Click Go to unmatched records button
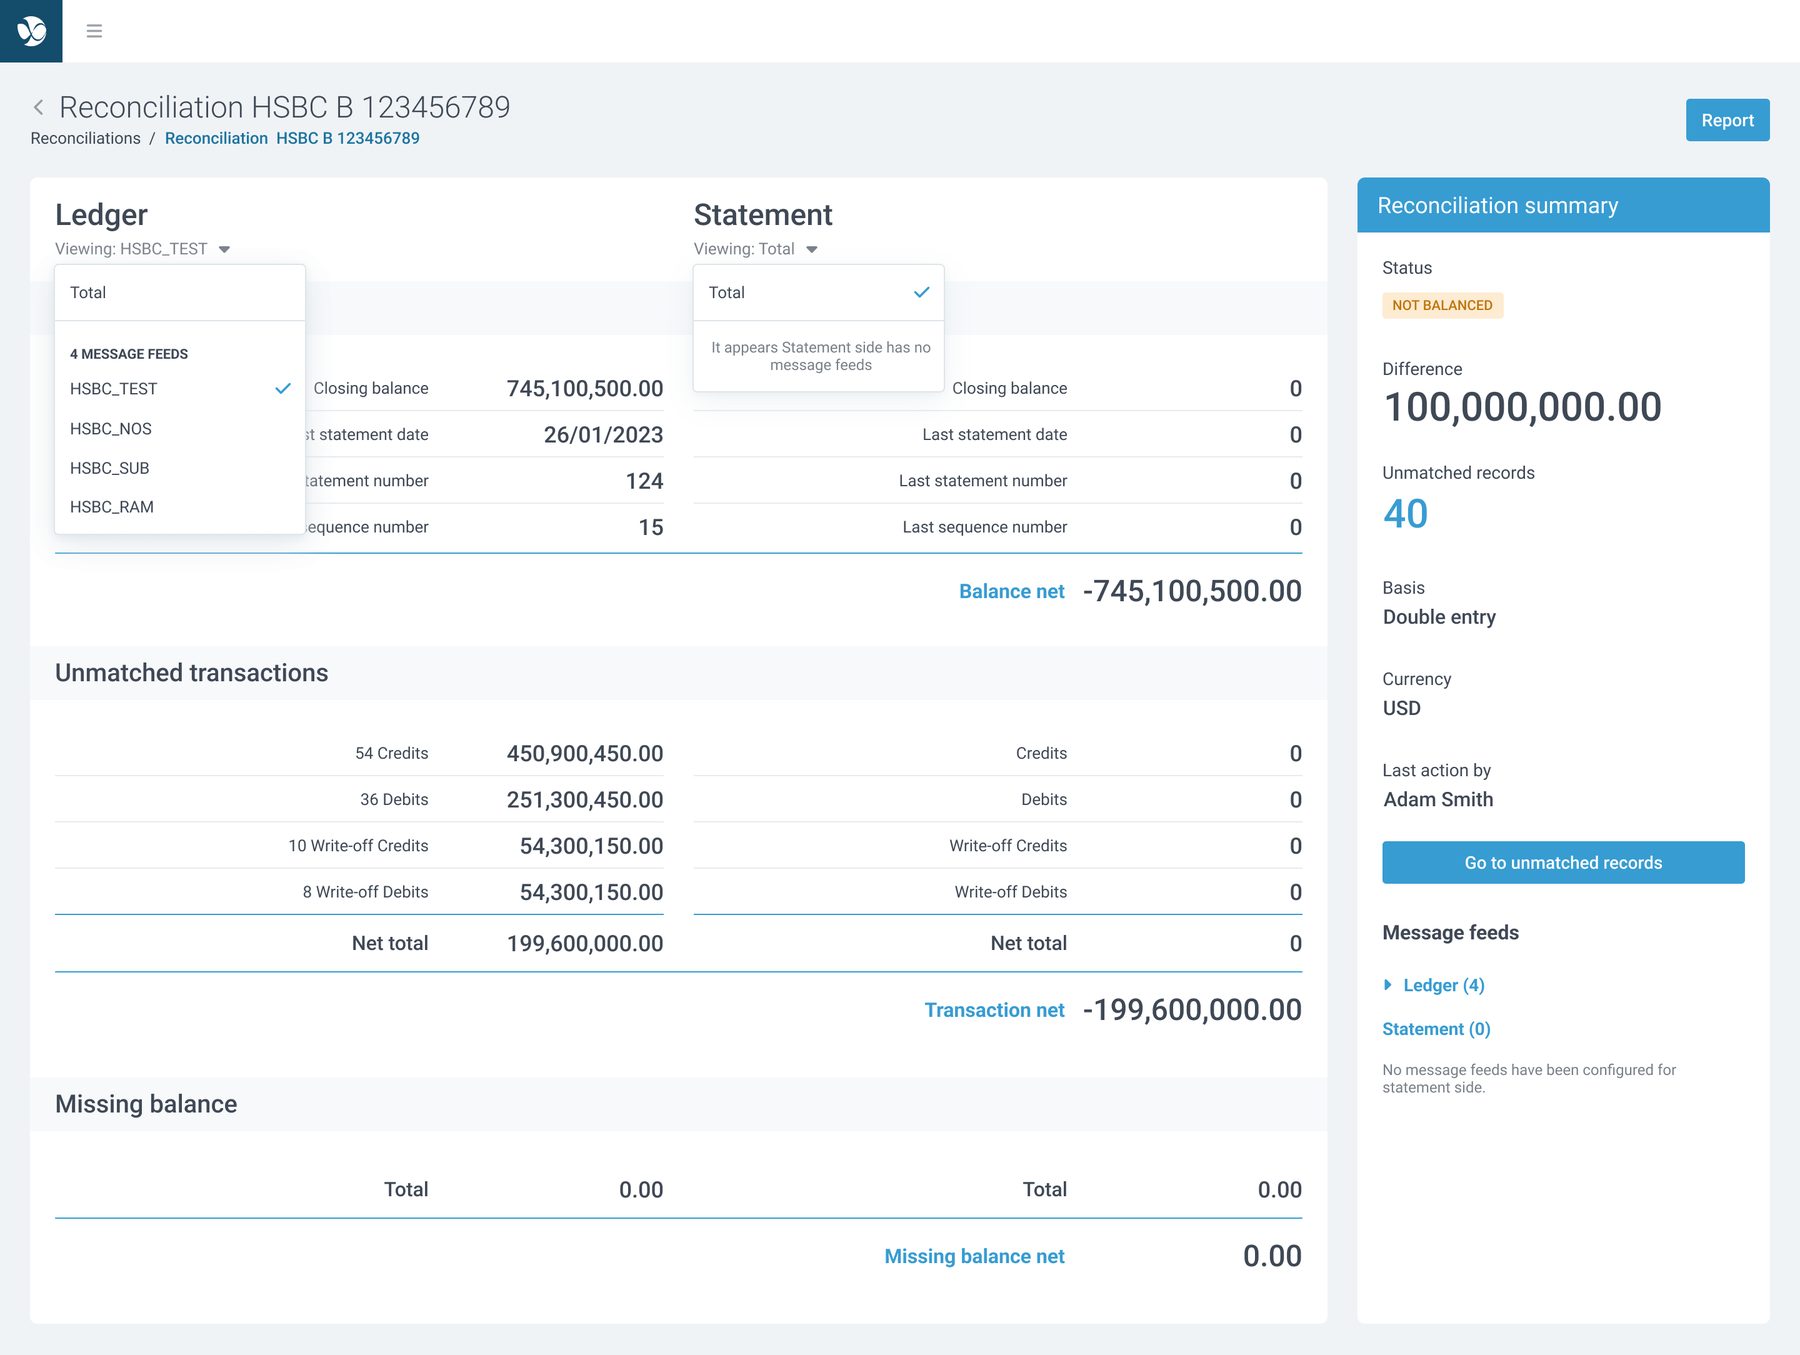This screenshot has width=1800, height=1355. point(1563,862)
